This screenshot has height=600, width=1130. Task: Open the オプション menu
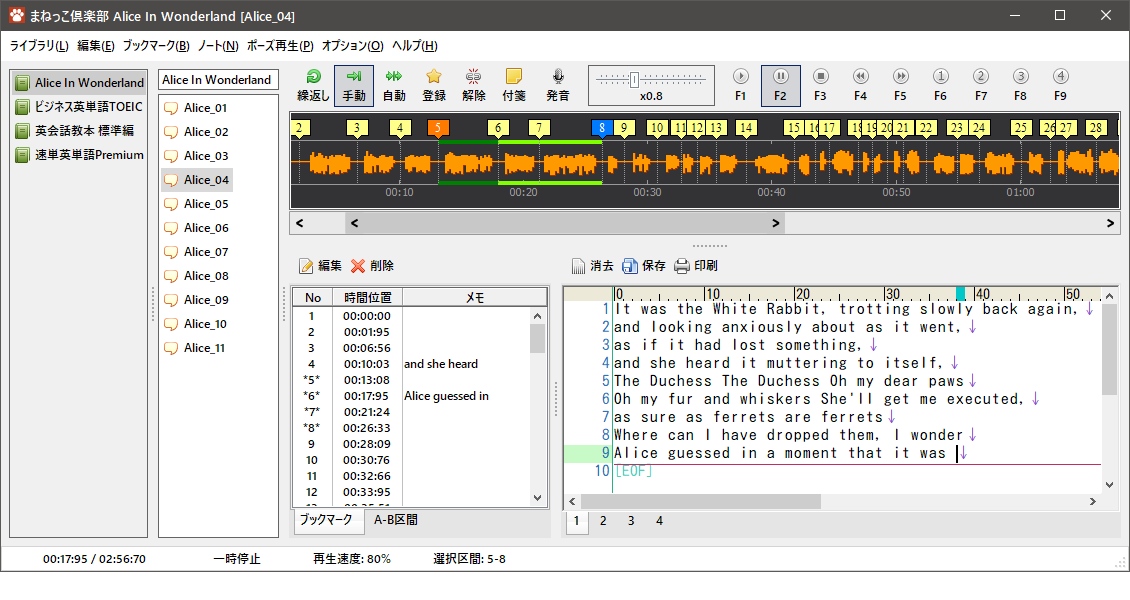[352, 46]
